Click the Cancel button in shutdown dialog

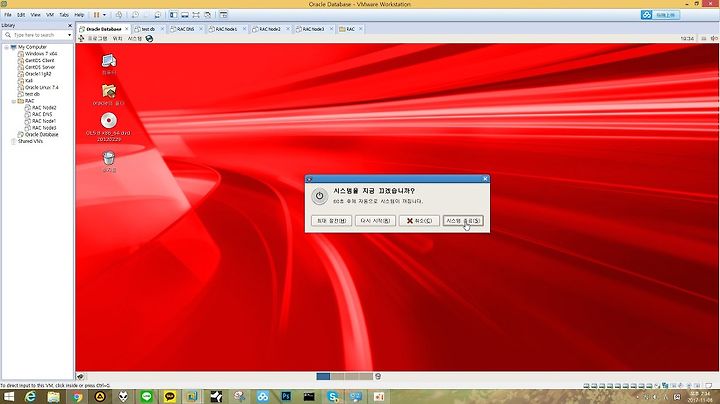coord(419,221)
